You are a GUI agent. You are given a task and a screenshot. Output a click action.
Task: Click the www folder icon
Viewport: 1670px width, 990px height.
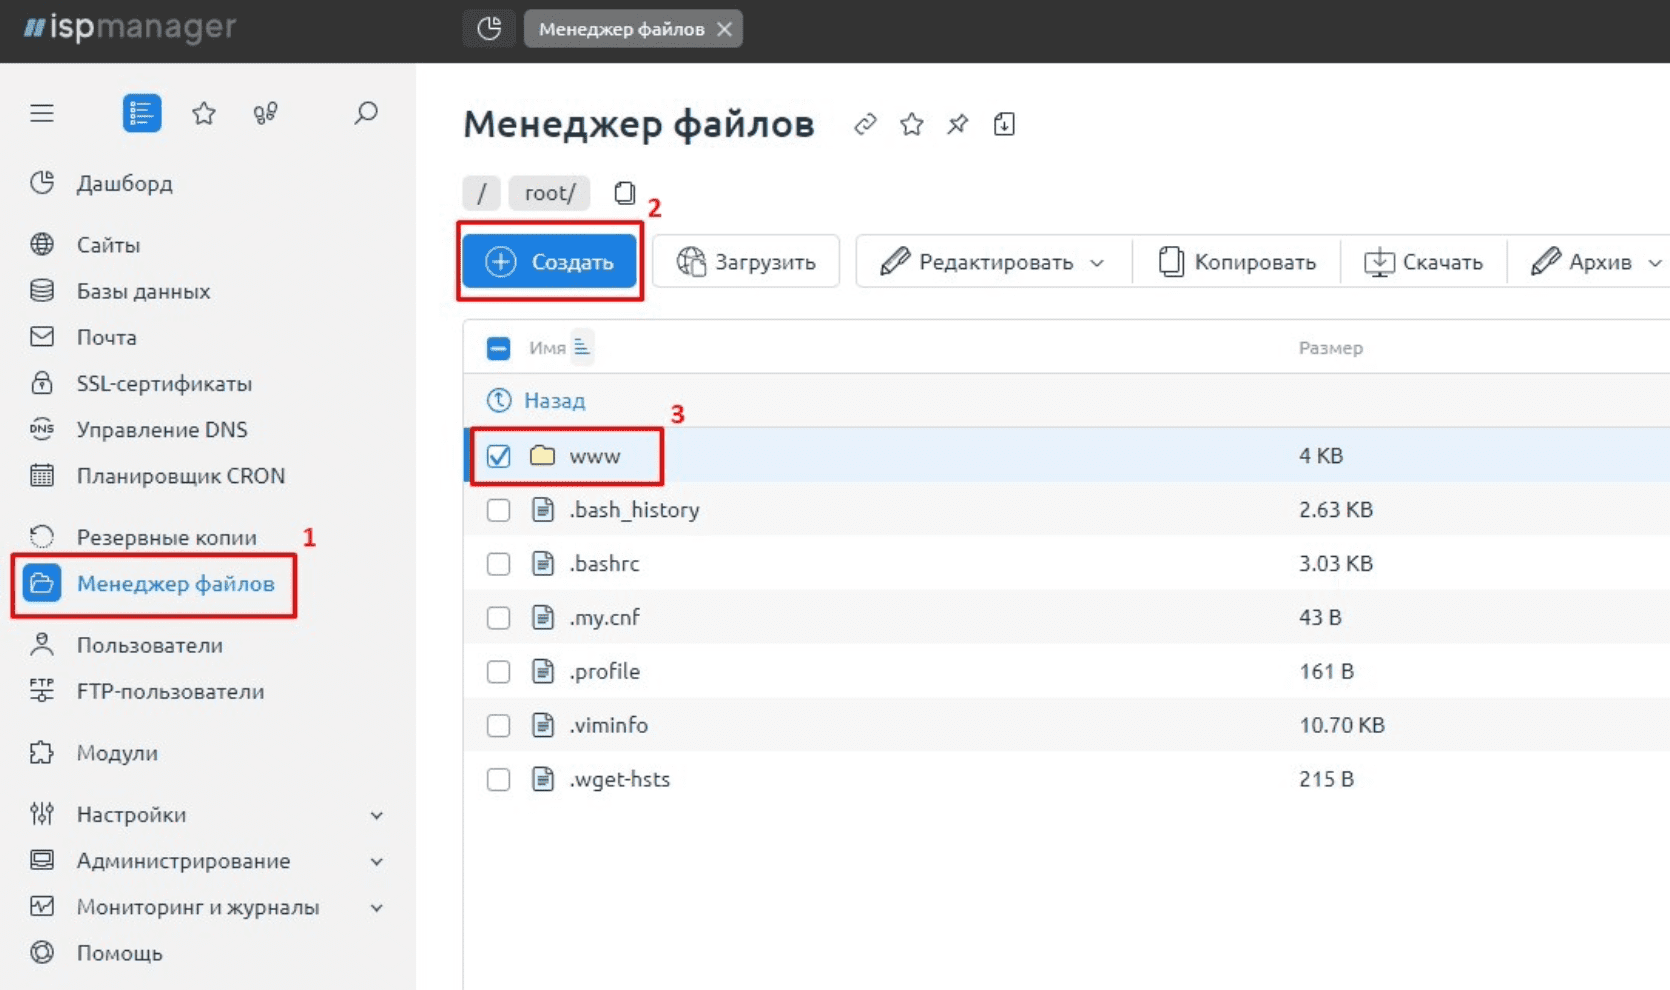(543, 455)
